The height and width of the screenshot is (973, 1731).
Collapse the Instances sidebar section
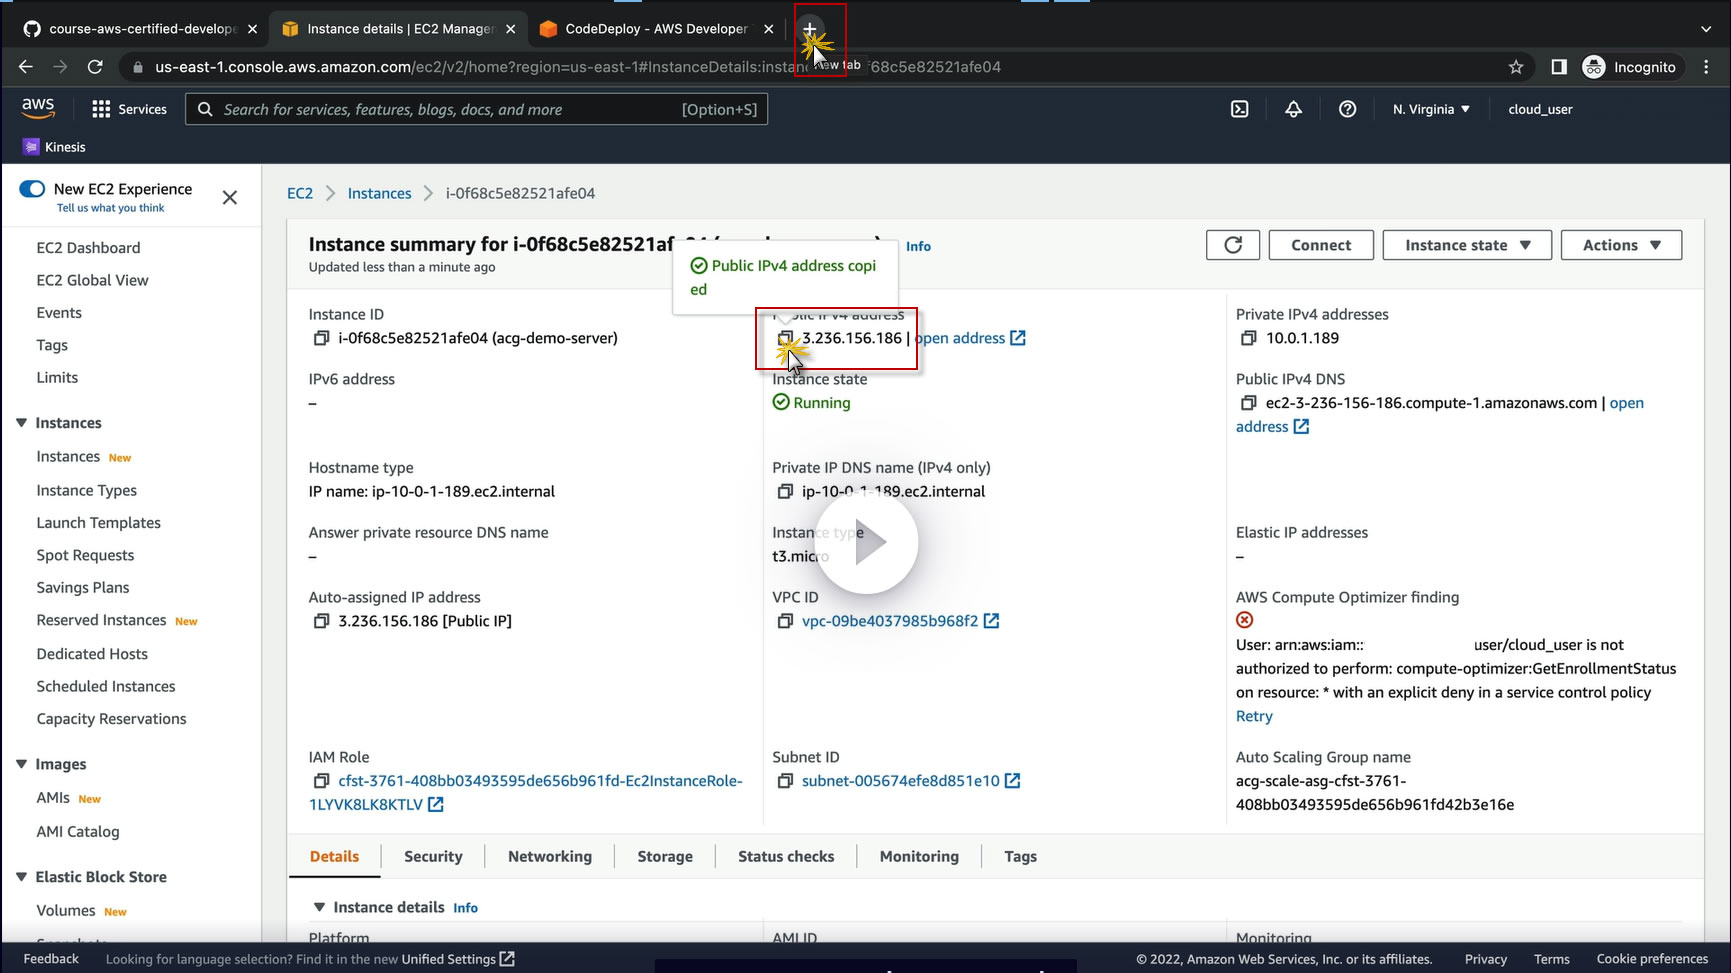coord(21,423)
